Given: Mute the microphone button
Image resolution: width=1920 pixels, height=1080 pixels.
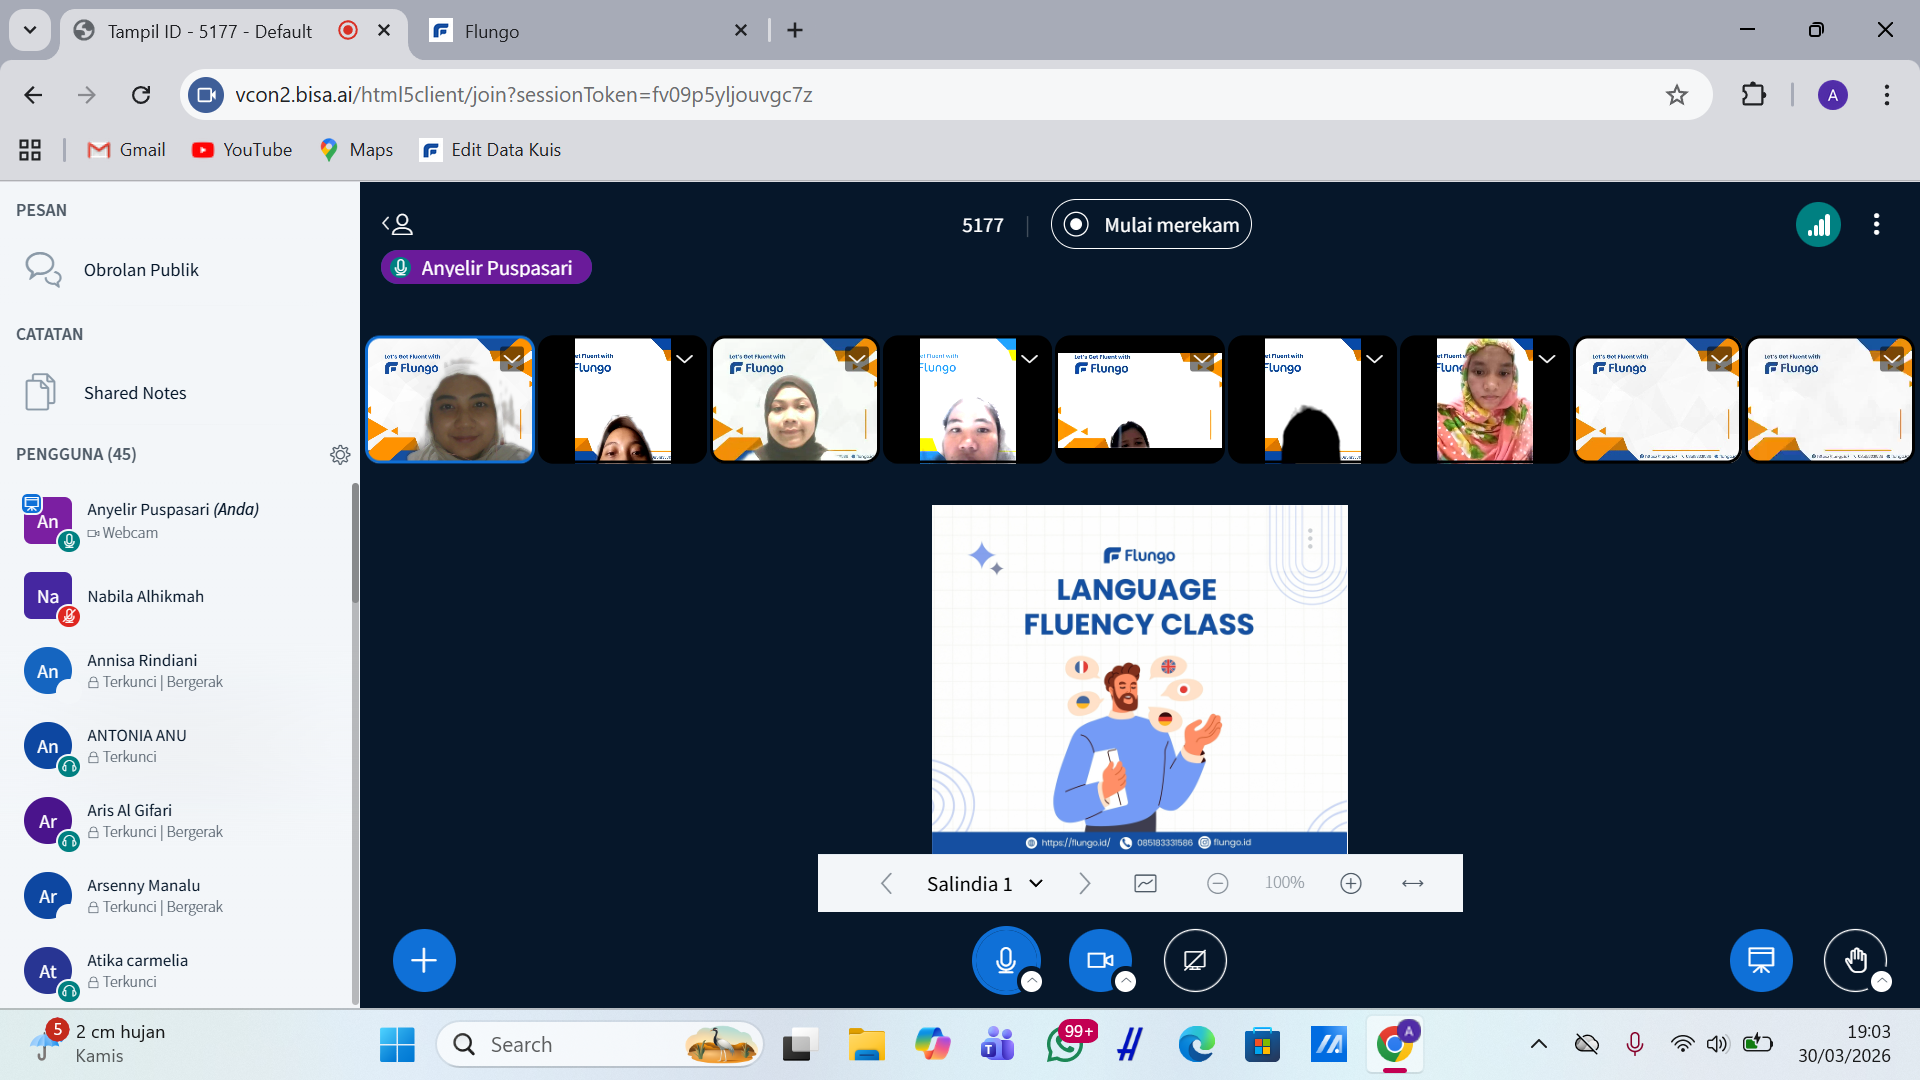Looking at the screenshot, I should coord(1006,961).
